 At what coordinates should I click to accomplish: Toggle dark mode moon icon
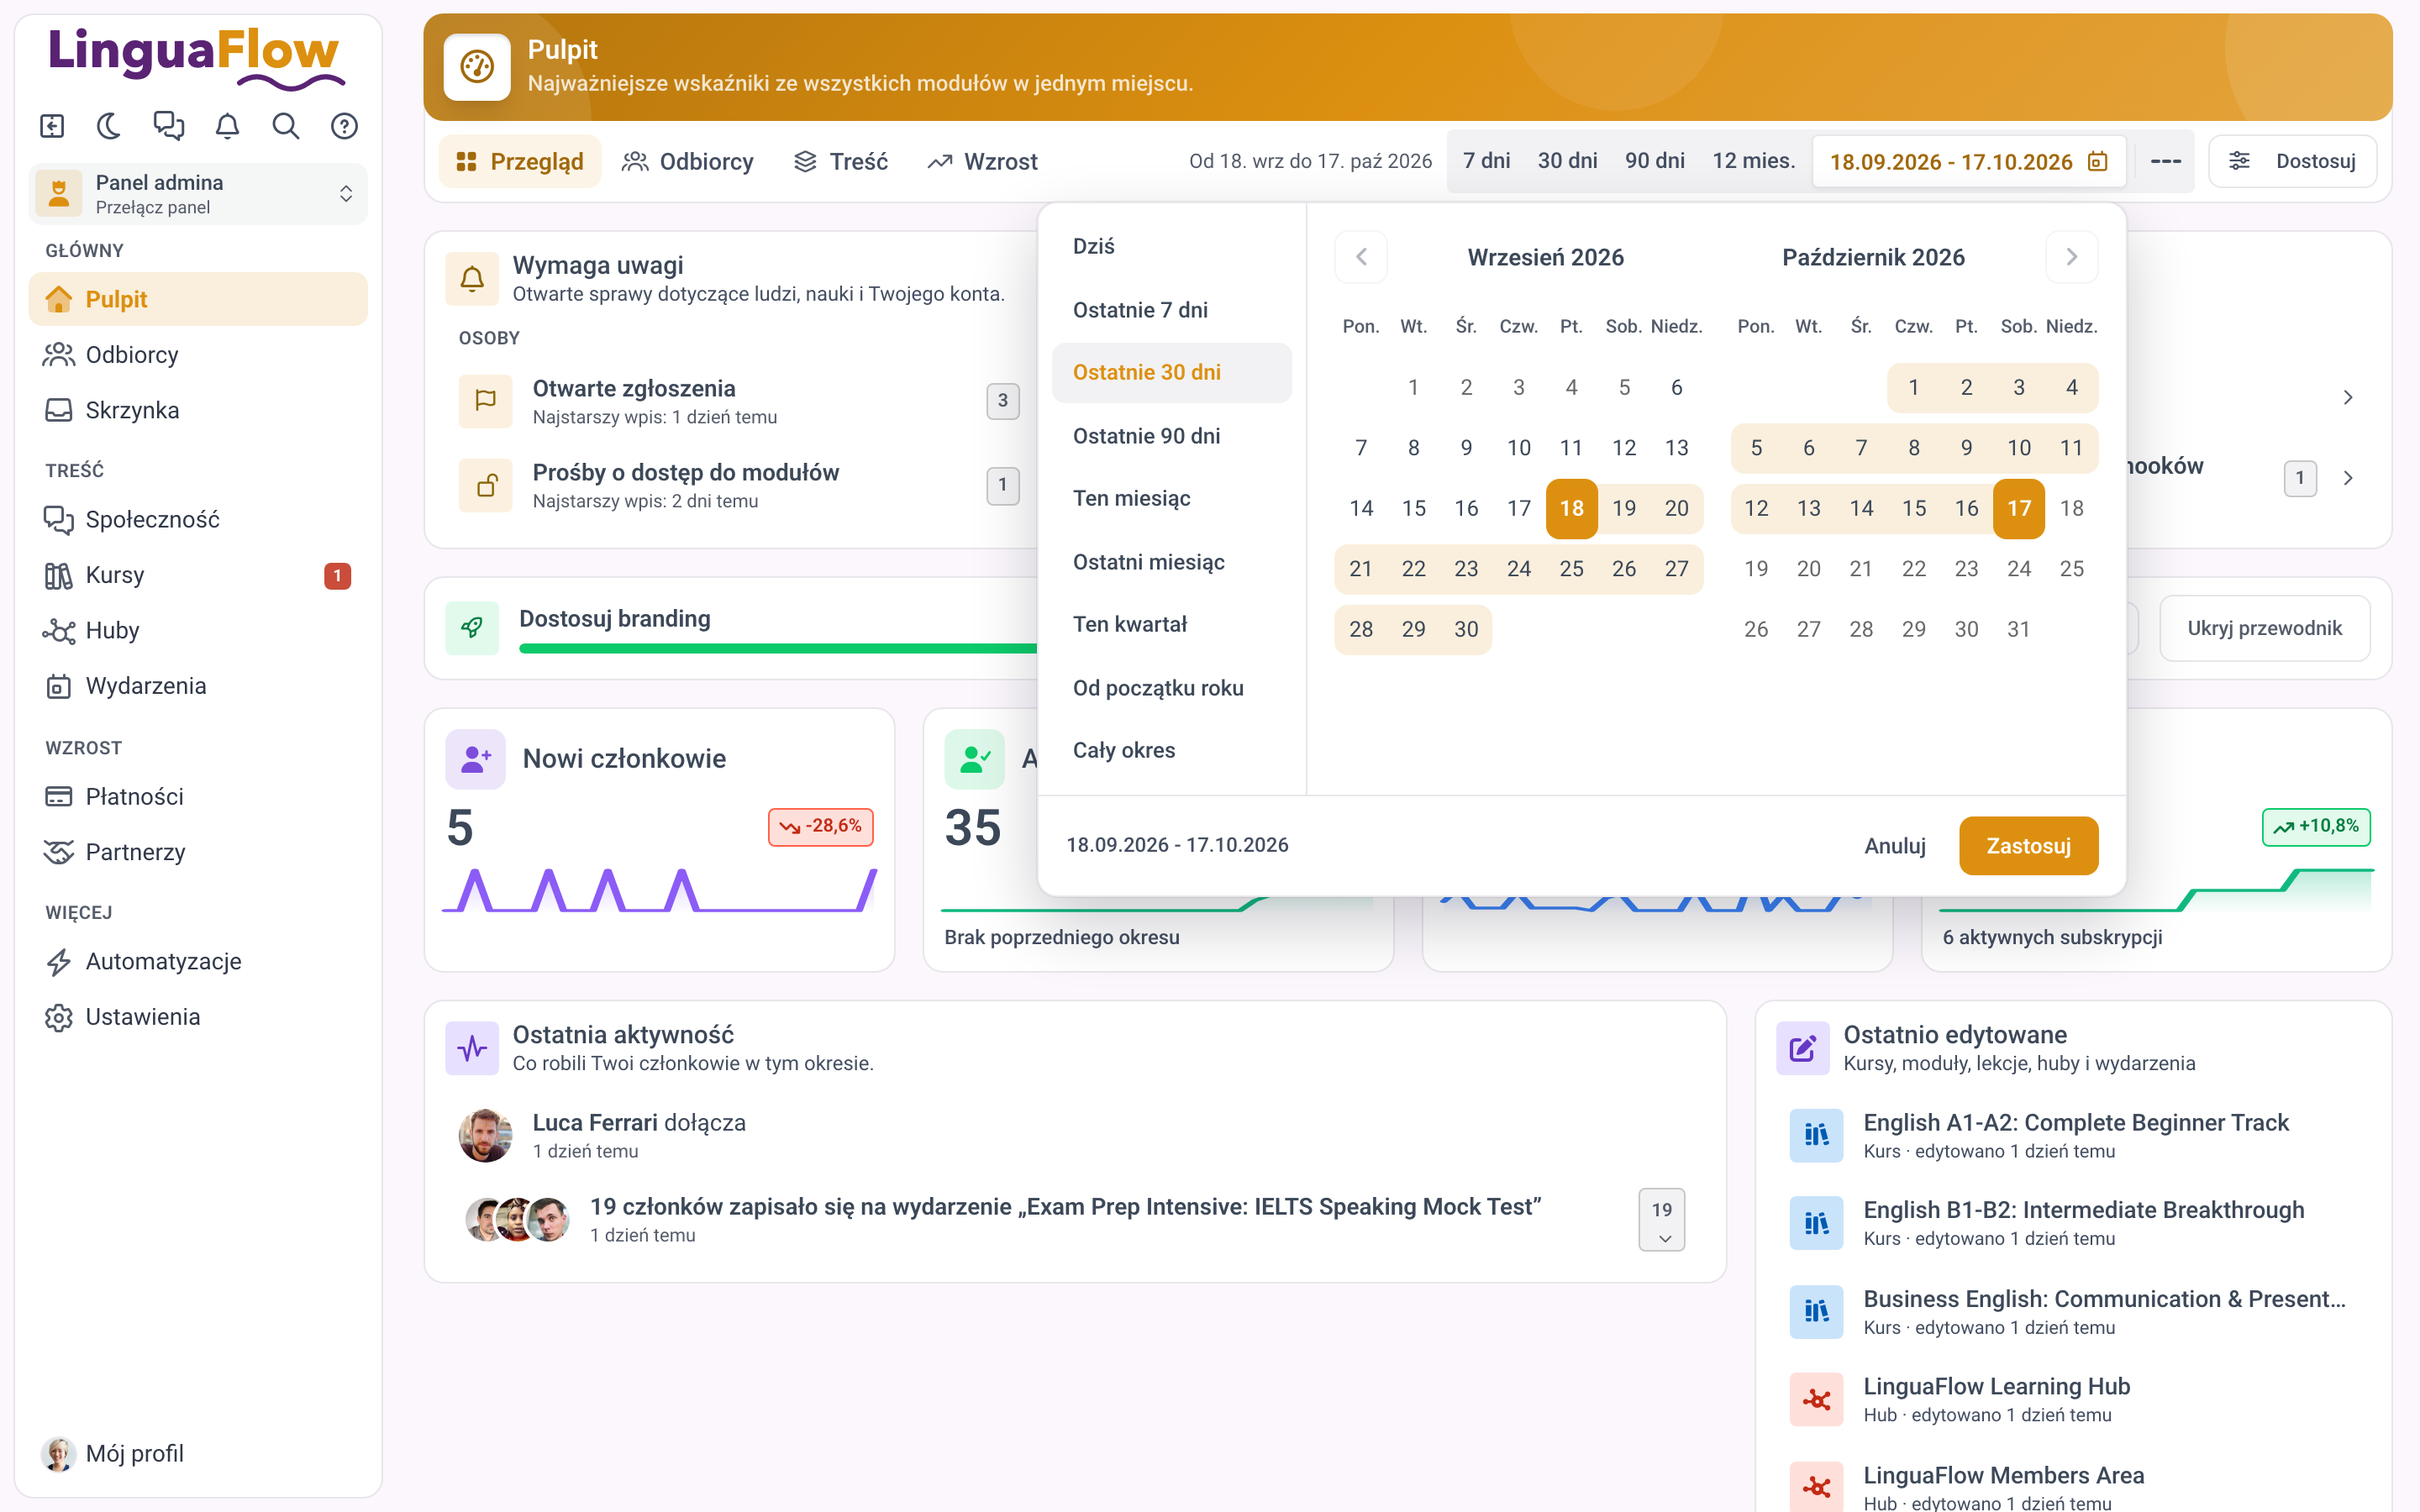pyautogui.click(x=110, y=126)
